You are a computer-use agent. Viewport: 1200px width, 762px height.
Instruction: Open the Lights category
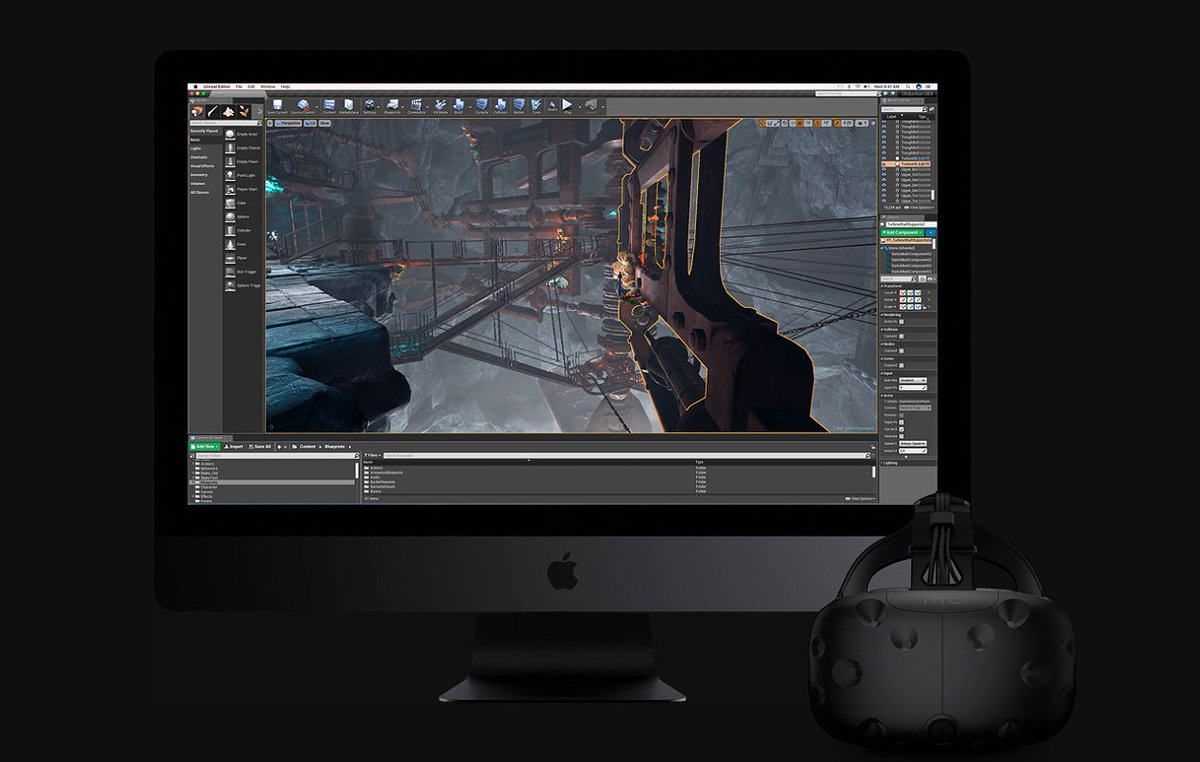click(x=196, y=148)
